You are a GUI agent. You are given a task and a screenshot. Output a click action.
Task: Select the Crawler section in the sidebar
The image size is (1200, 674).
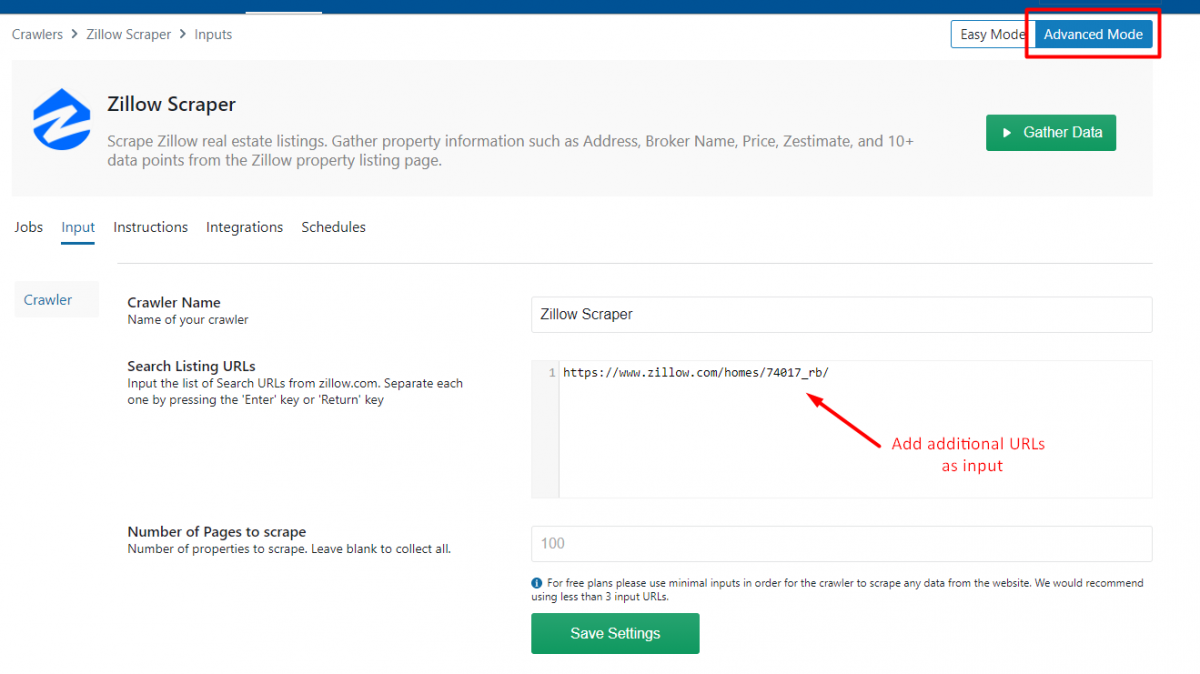coord(47,298)
